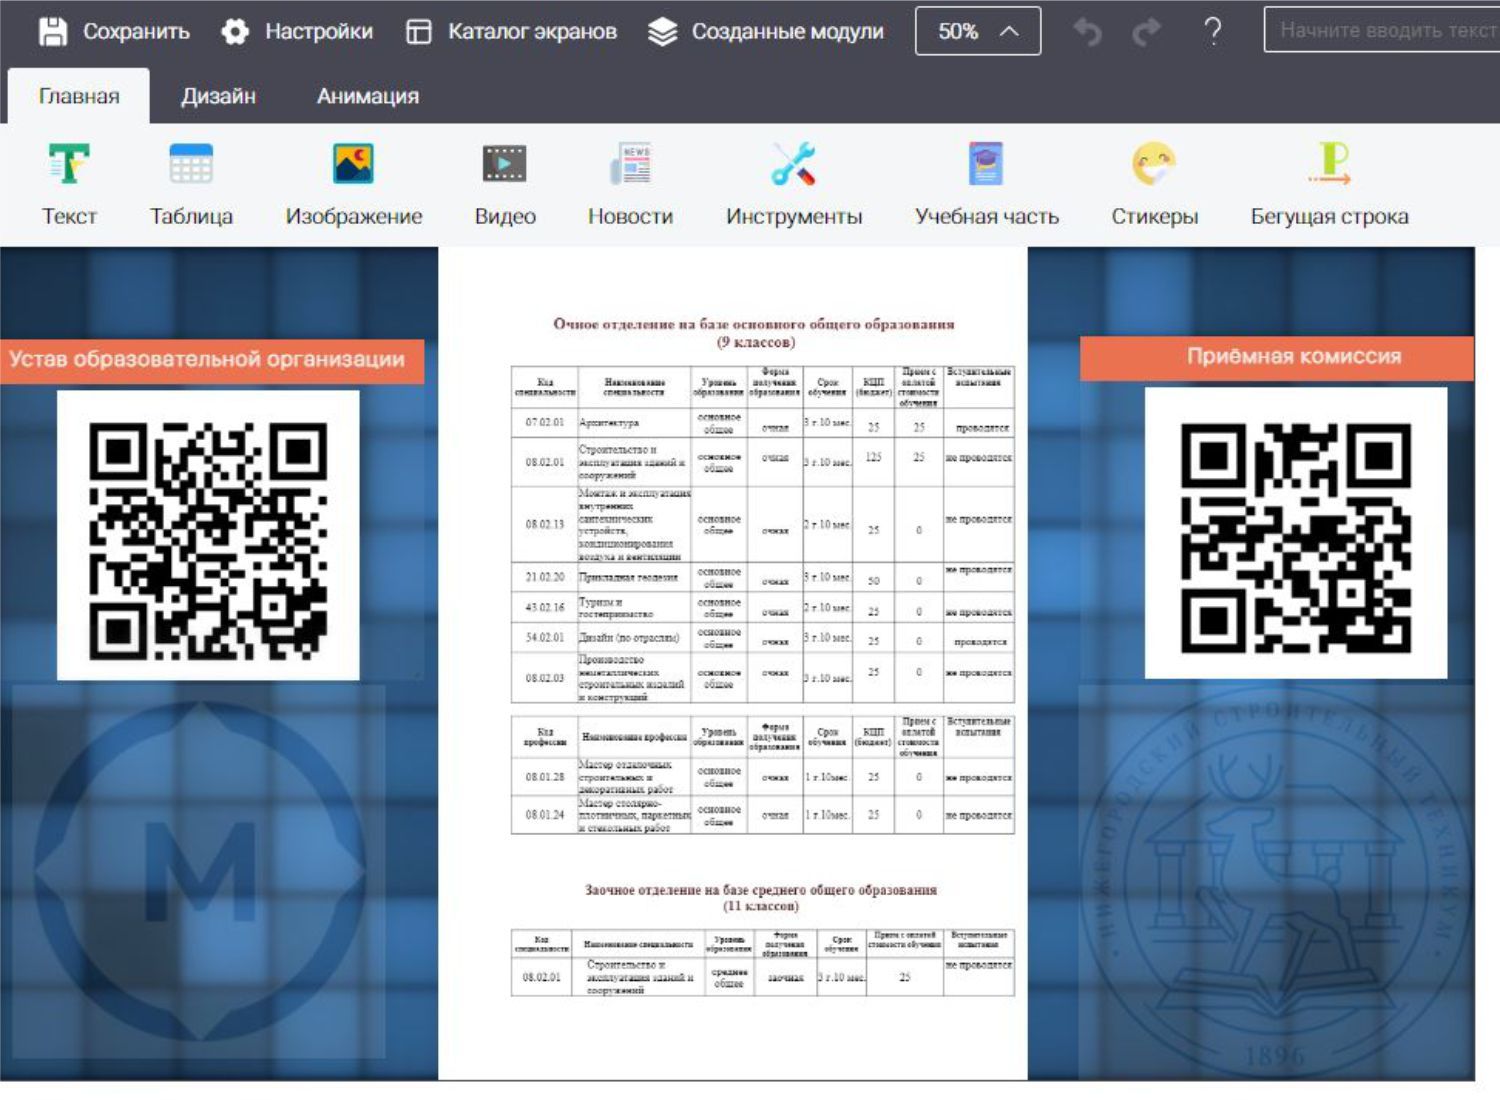Image resolution: width=1500 pixels, height=1100 pixels.
Task: Switch to the Дизайн tab
Action: [218, 96]
